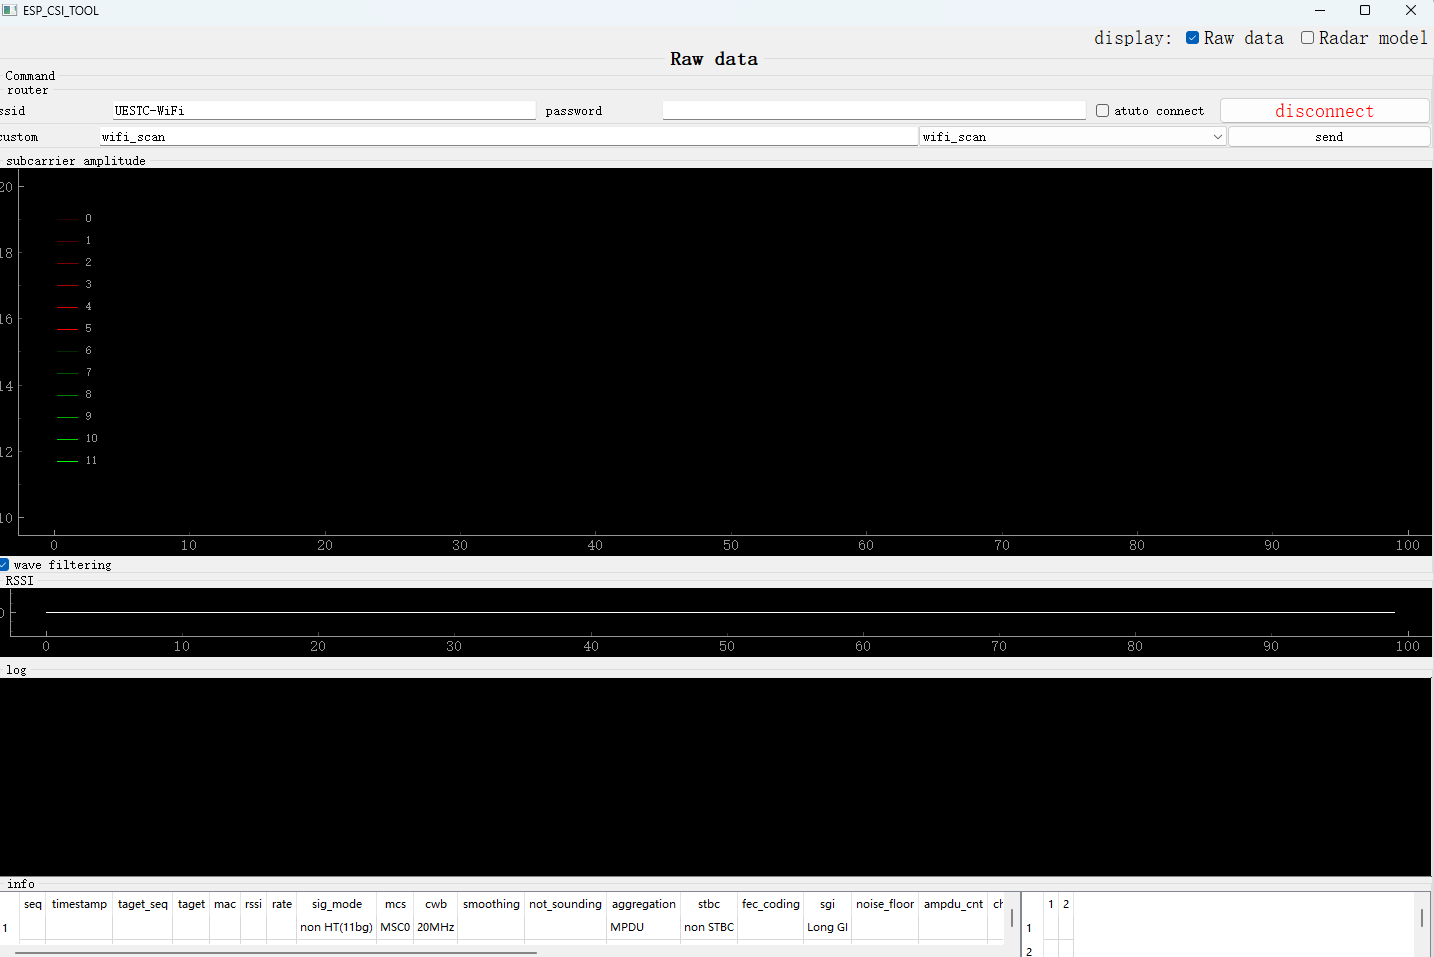
Task: Select the seq column header
Action: [33, 904]
